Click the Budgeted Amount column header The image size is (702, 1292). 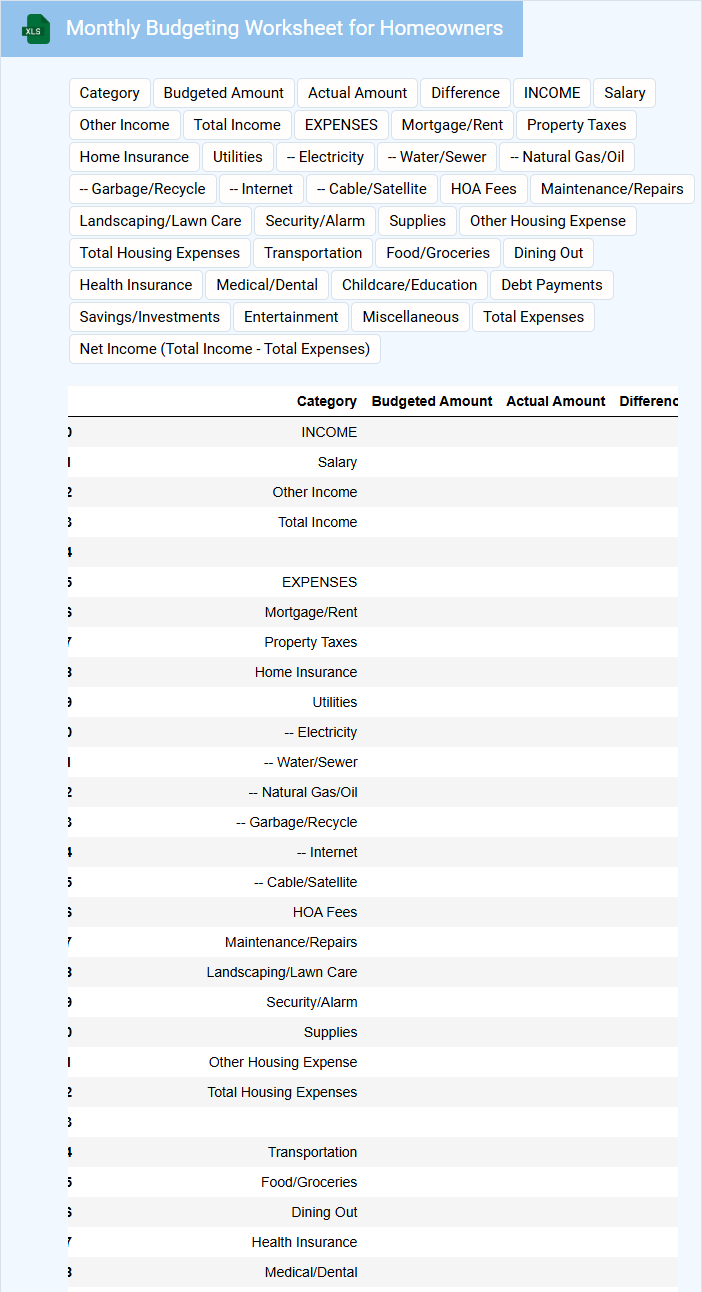431,401
